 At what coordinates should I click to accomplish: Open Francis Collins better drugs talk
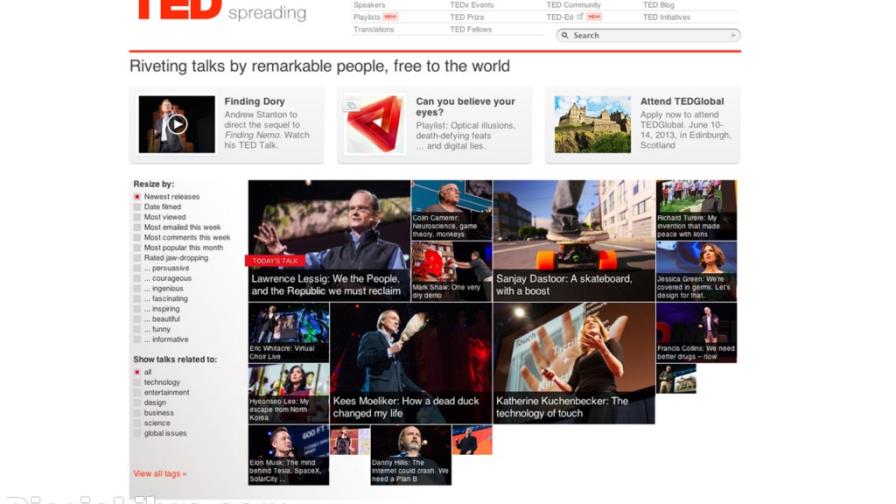pyautogui.click(x=697, y=333)
